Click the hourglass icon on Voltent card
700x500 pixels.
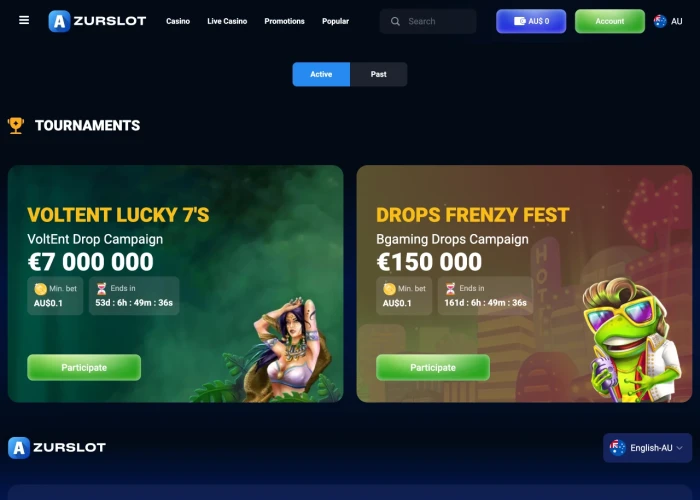coord(102,289)
